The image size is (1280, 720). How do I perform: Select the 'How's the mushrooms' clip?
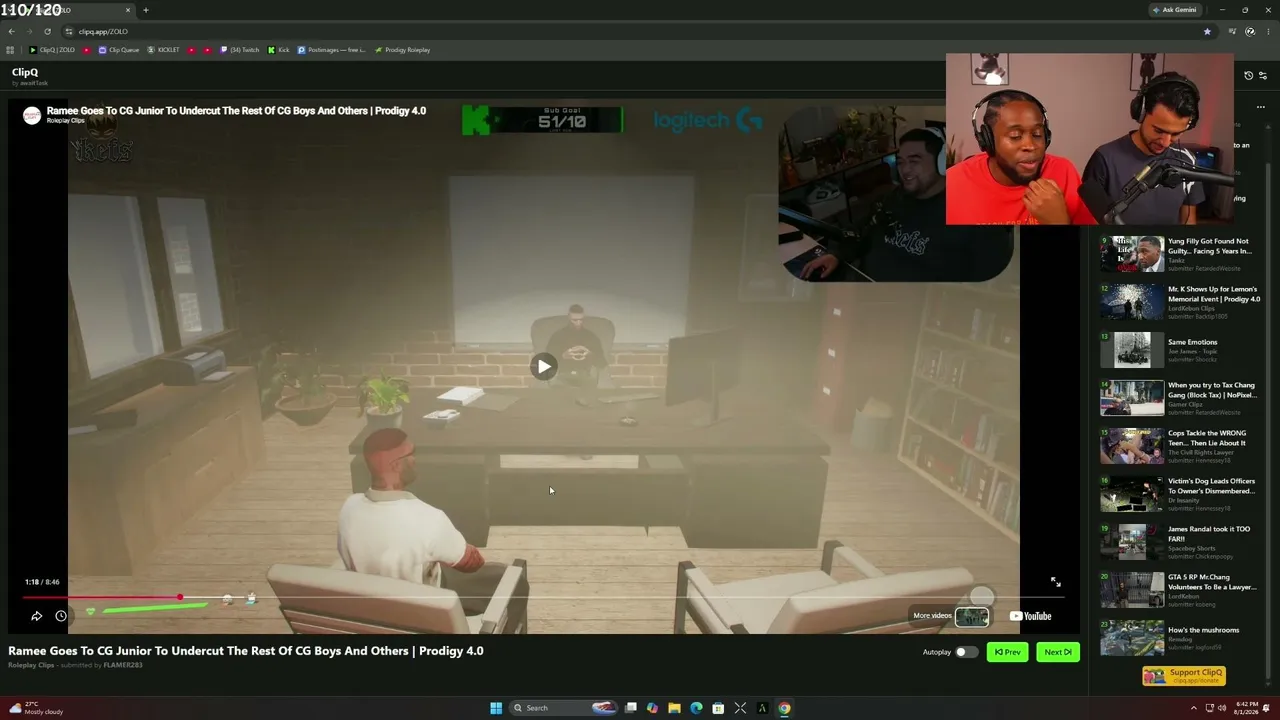pos(1179,638)
